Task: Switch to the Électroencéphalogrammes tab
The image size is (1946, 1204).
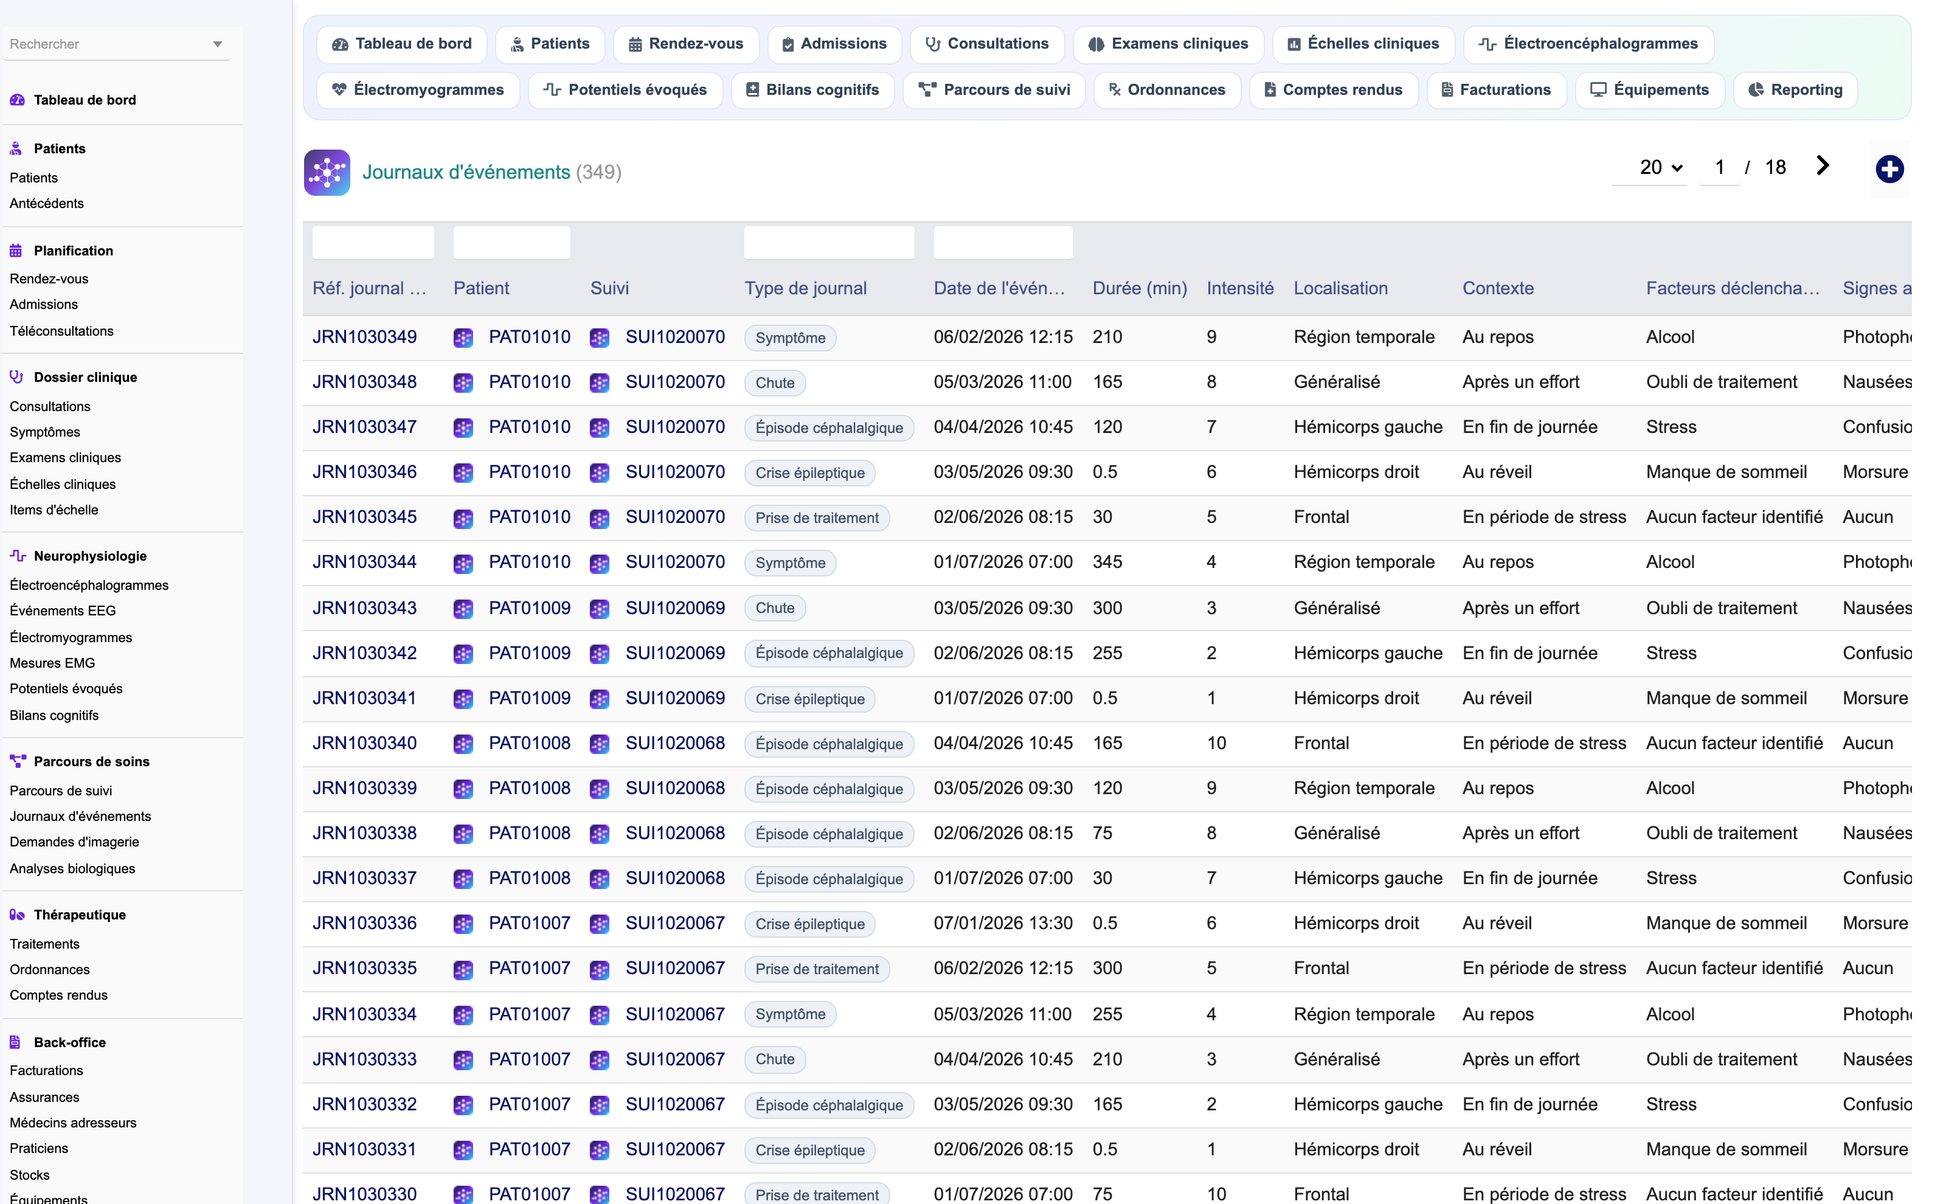Action: [x=1588, y=44]
